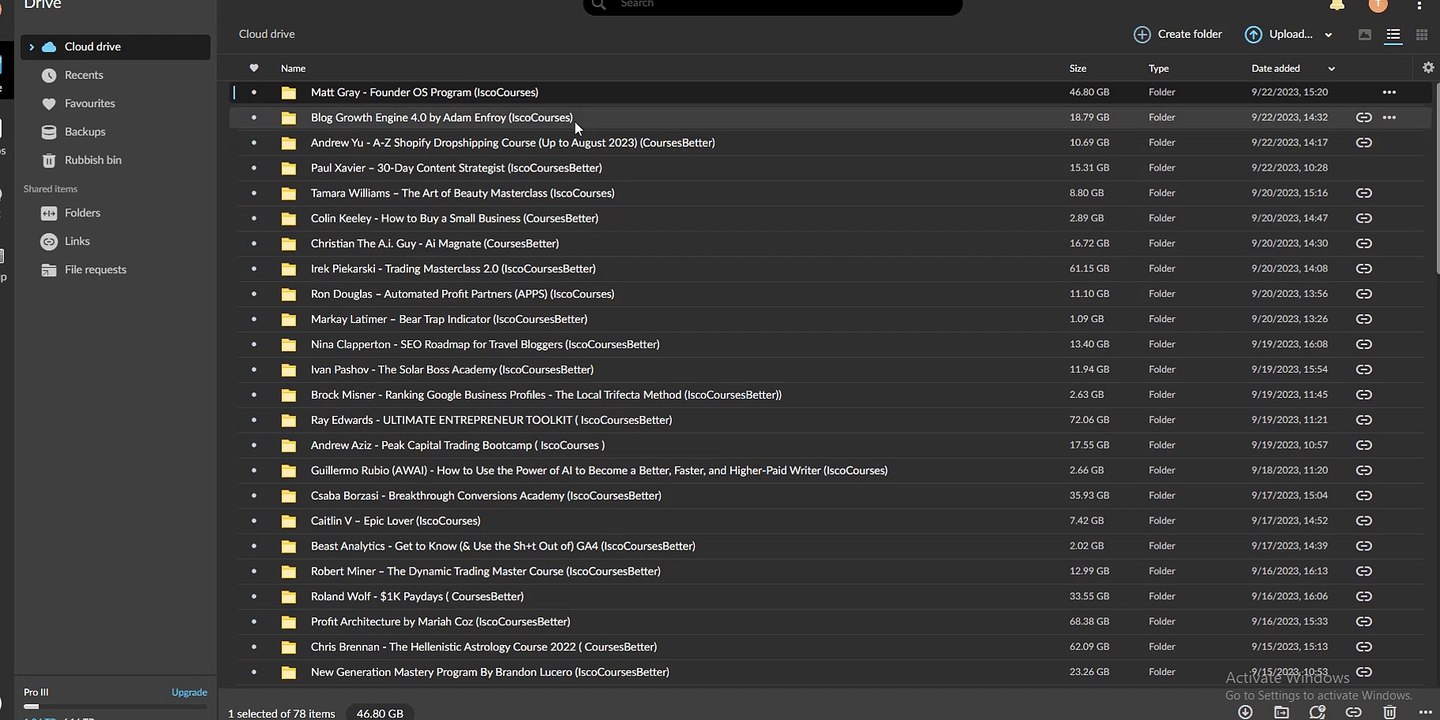Image resolution: width=1440 pixels, height=720 pixels.
Task: Click link icon on Irek Piekarski row
Action: 1363,269
